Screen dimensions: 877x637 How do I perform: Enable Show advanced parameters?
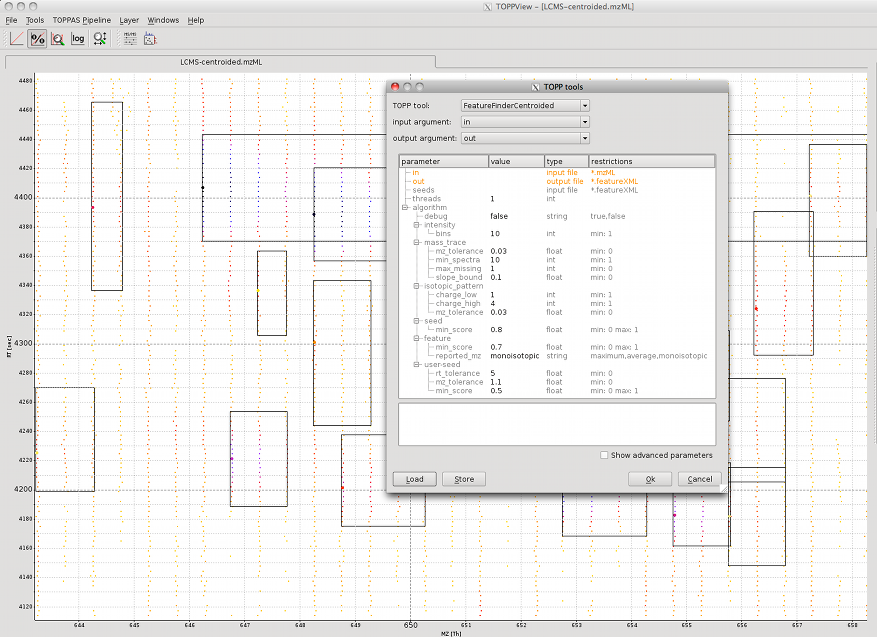pos(604,454)
